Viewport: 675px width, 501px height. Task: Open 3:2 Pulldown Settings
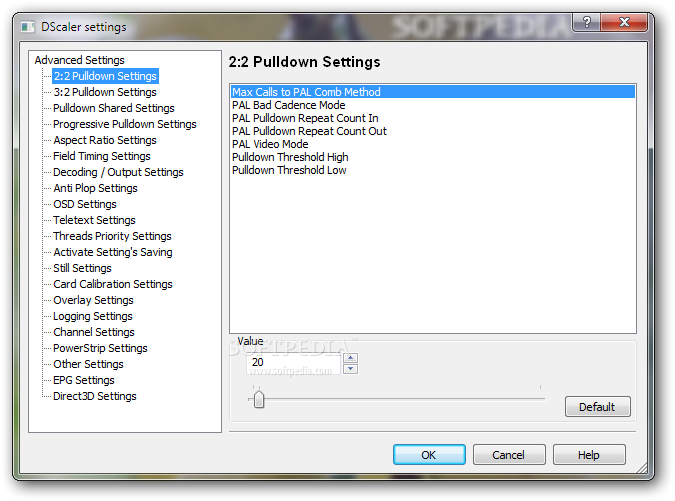click(105, 92)
